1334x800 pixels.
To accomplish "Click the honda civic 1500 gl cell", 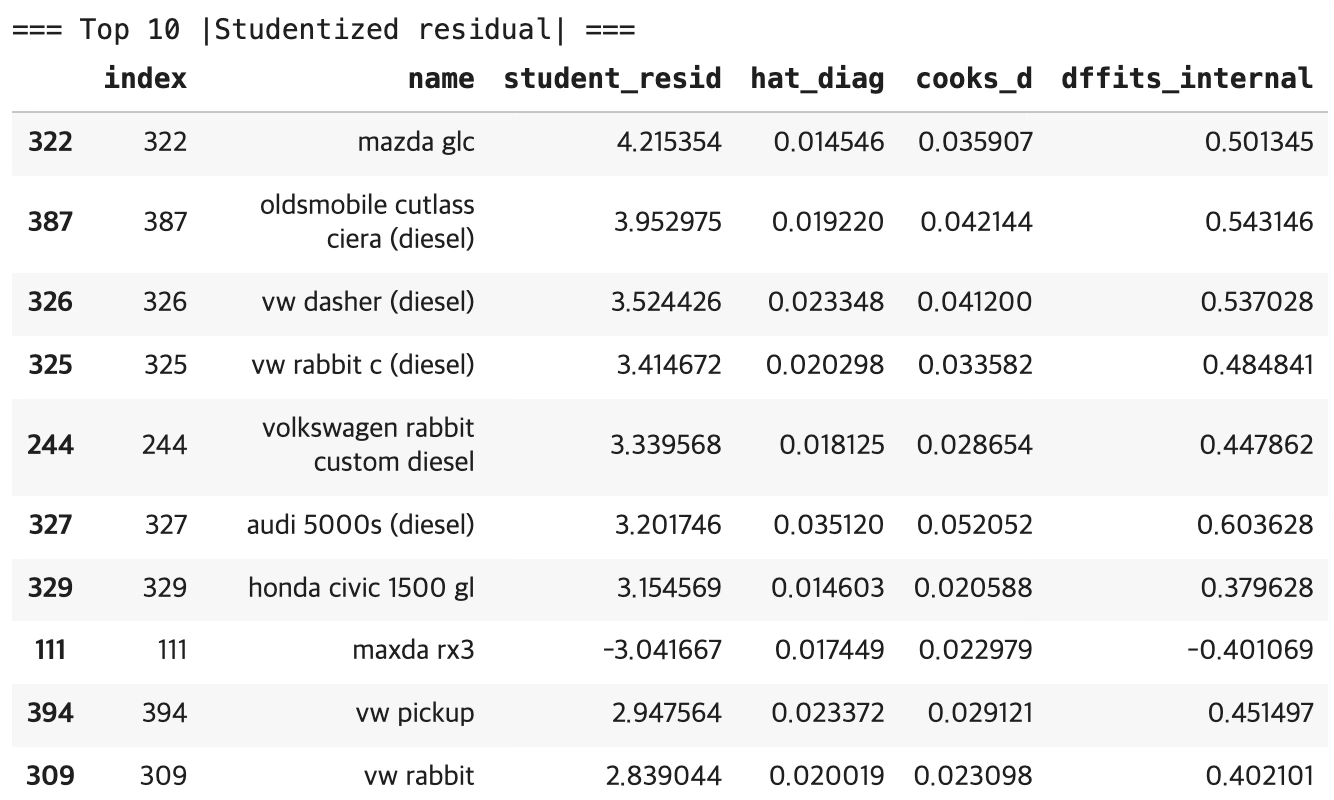I will pyautogui.click(x=361, y=588).
